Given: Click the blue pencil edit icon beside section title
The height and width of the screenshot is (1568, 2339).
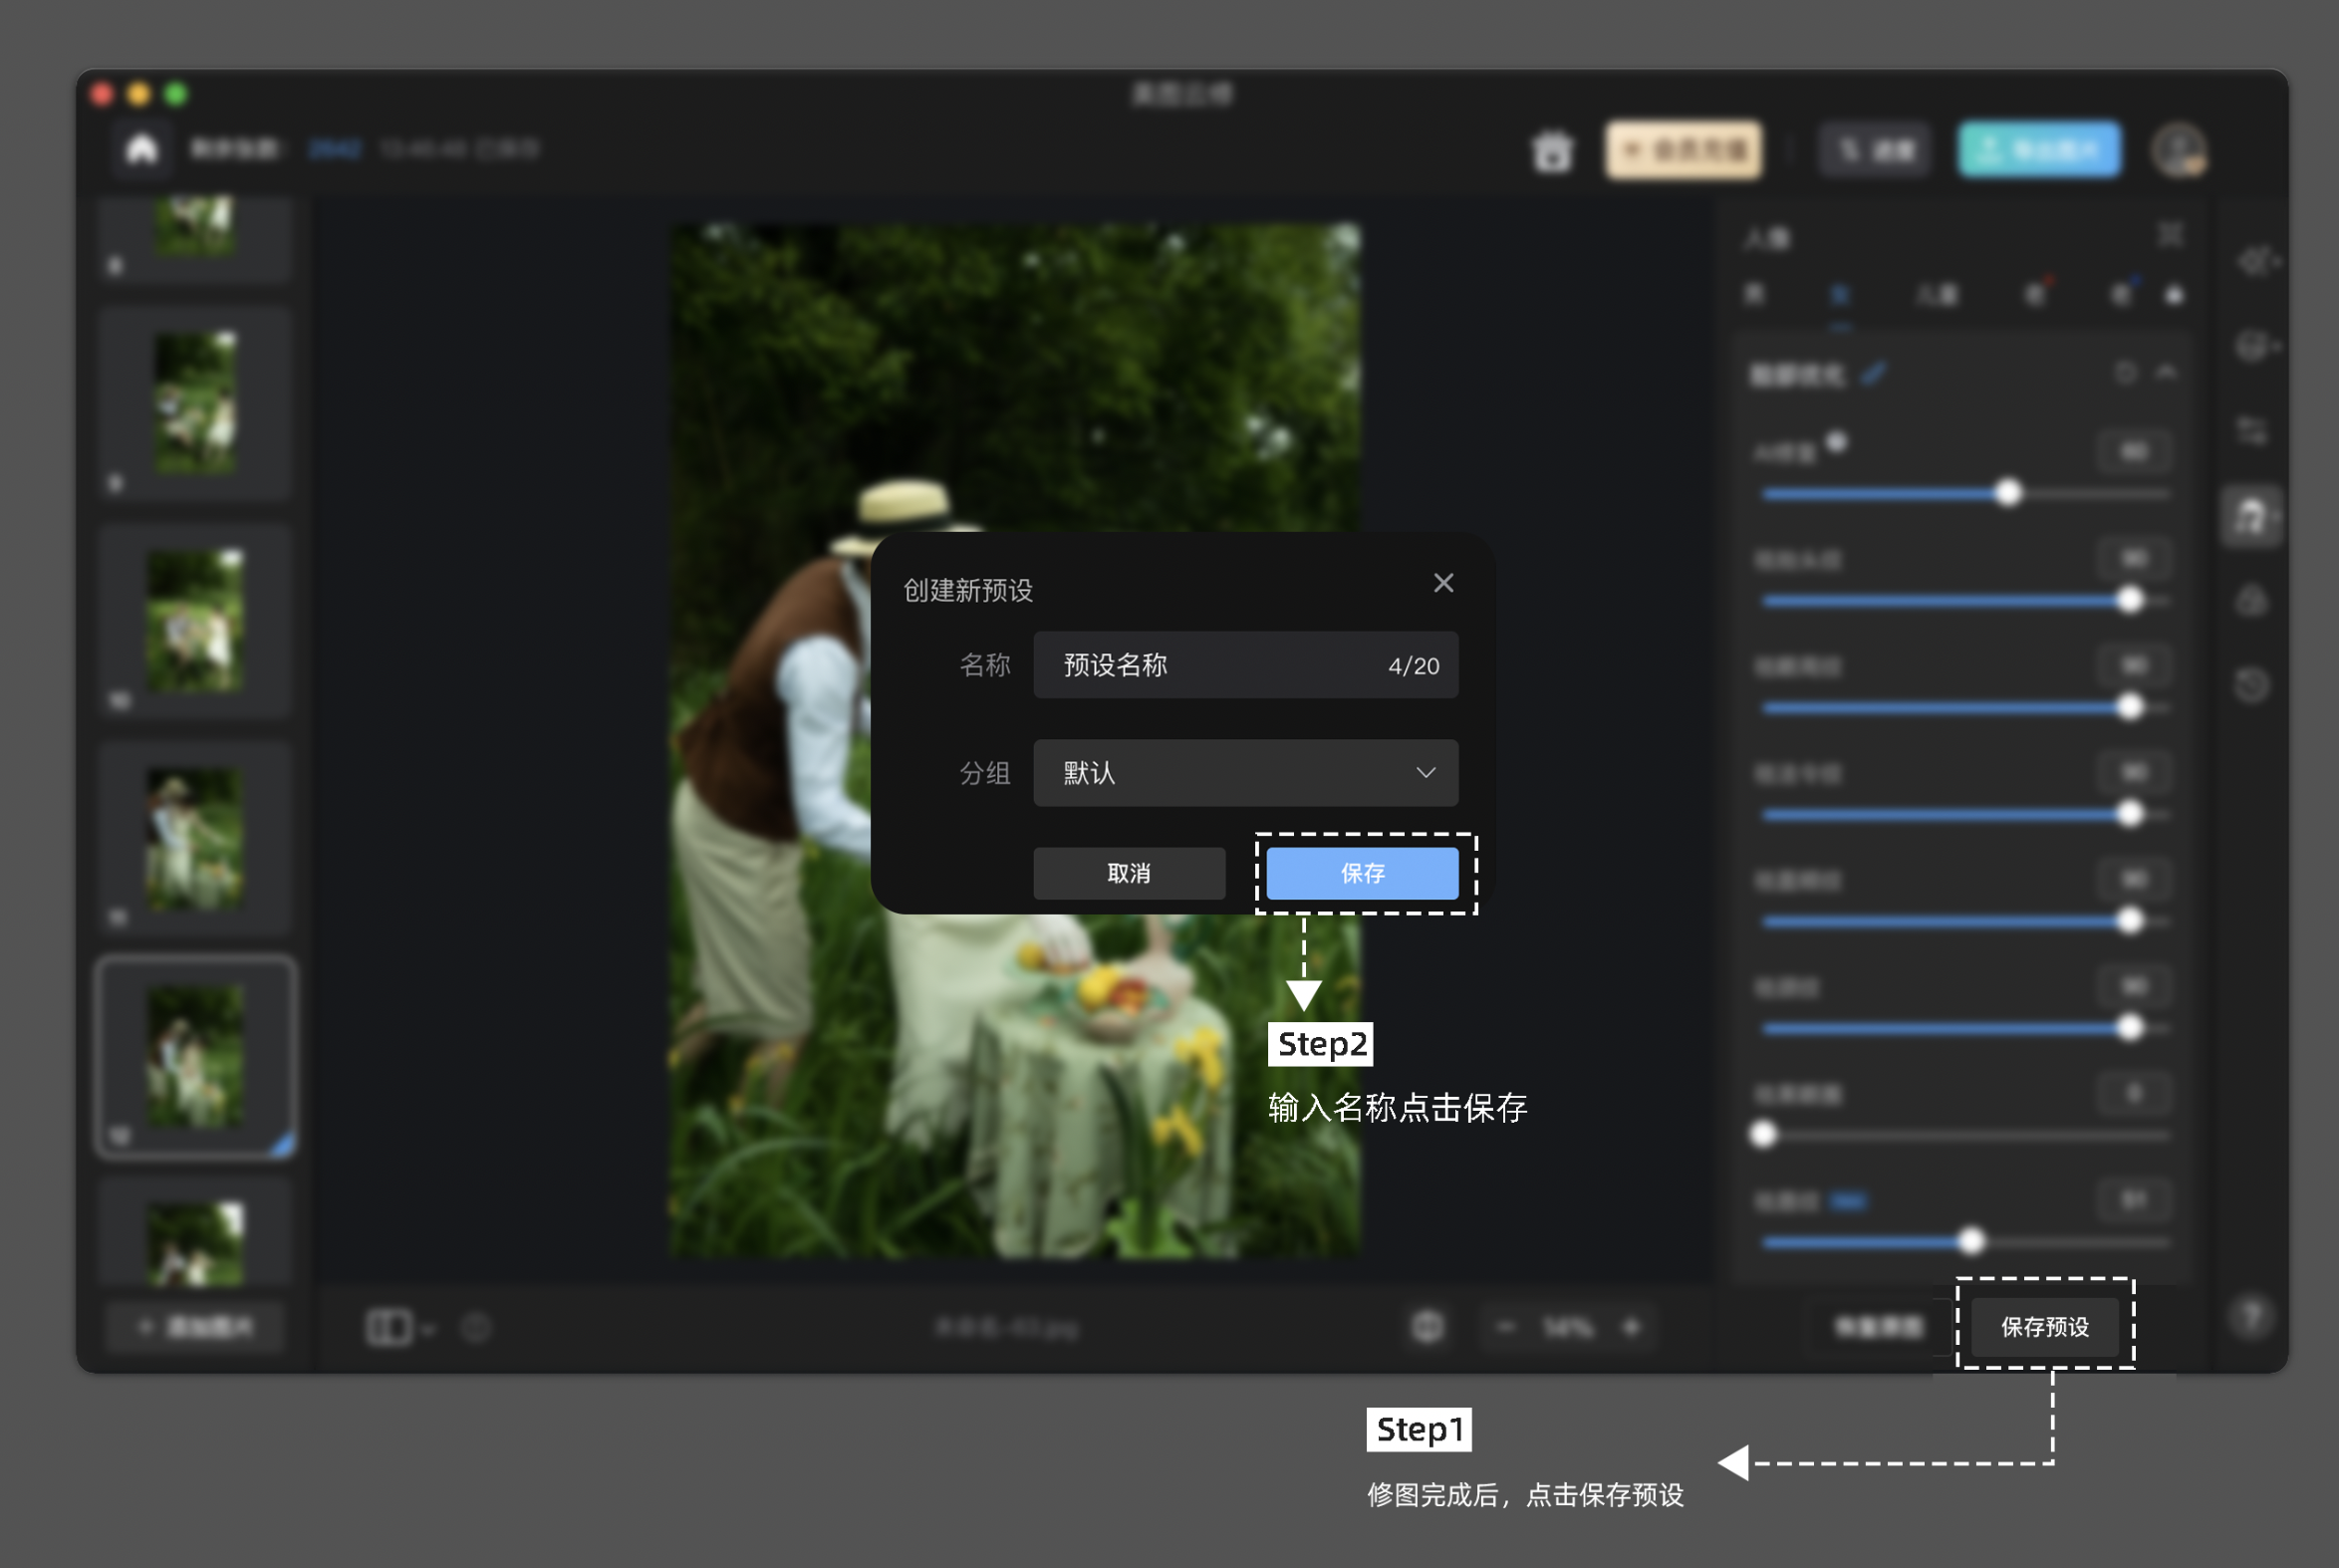Looking at the screenshot, I should (x=1873, y=374).
